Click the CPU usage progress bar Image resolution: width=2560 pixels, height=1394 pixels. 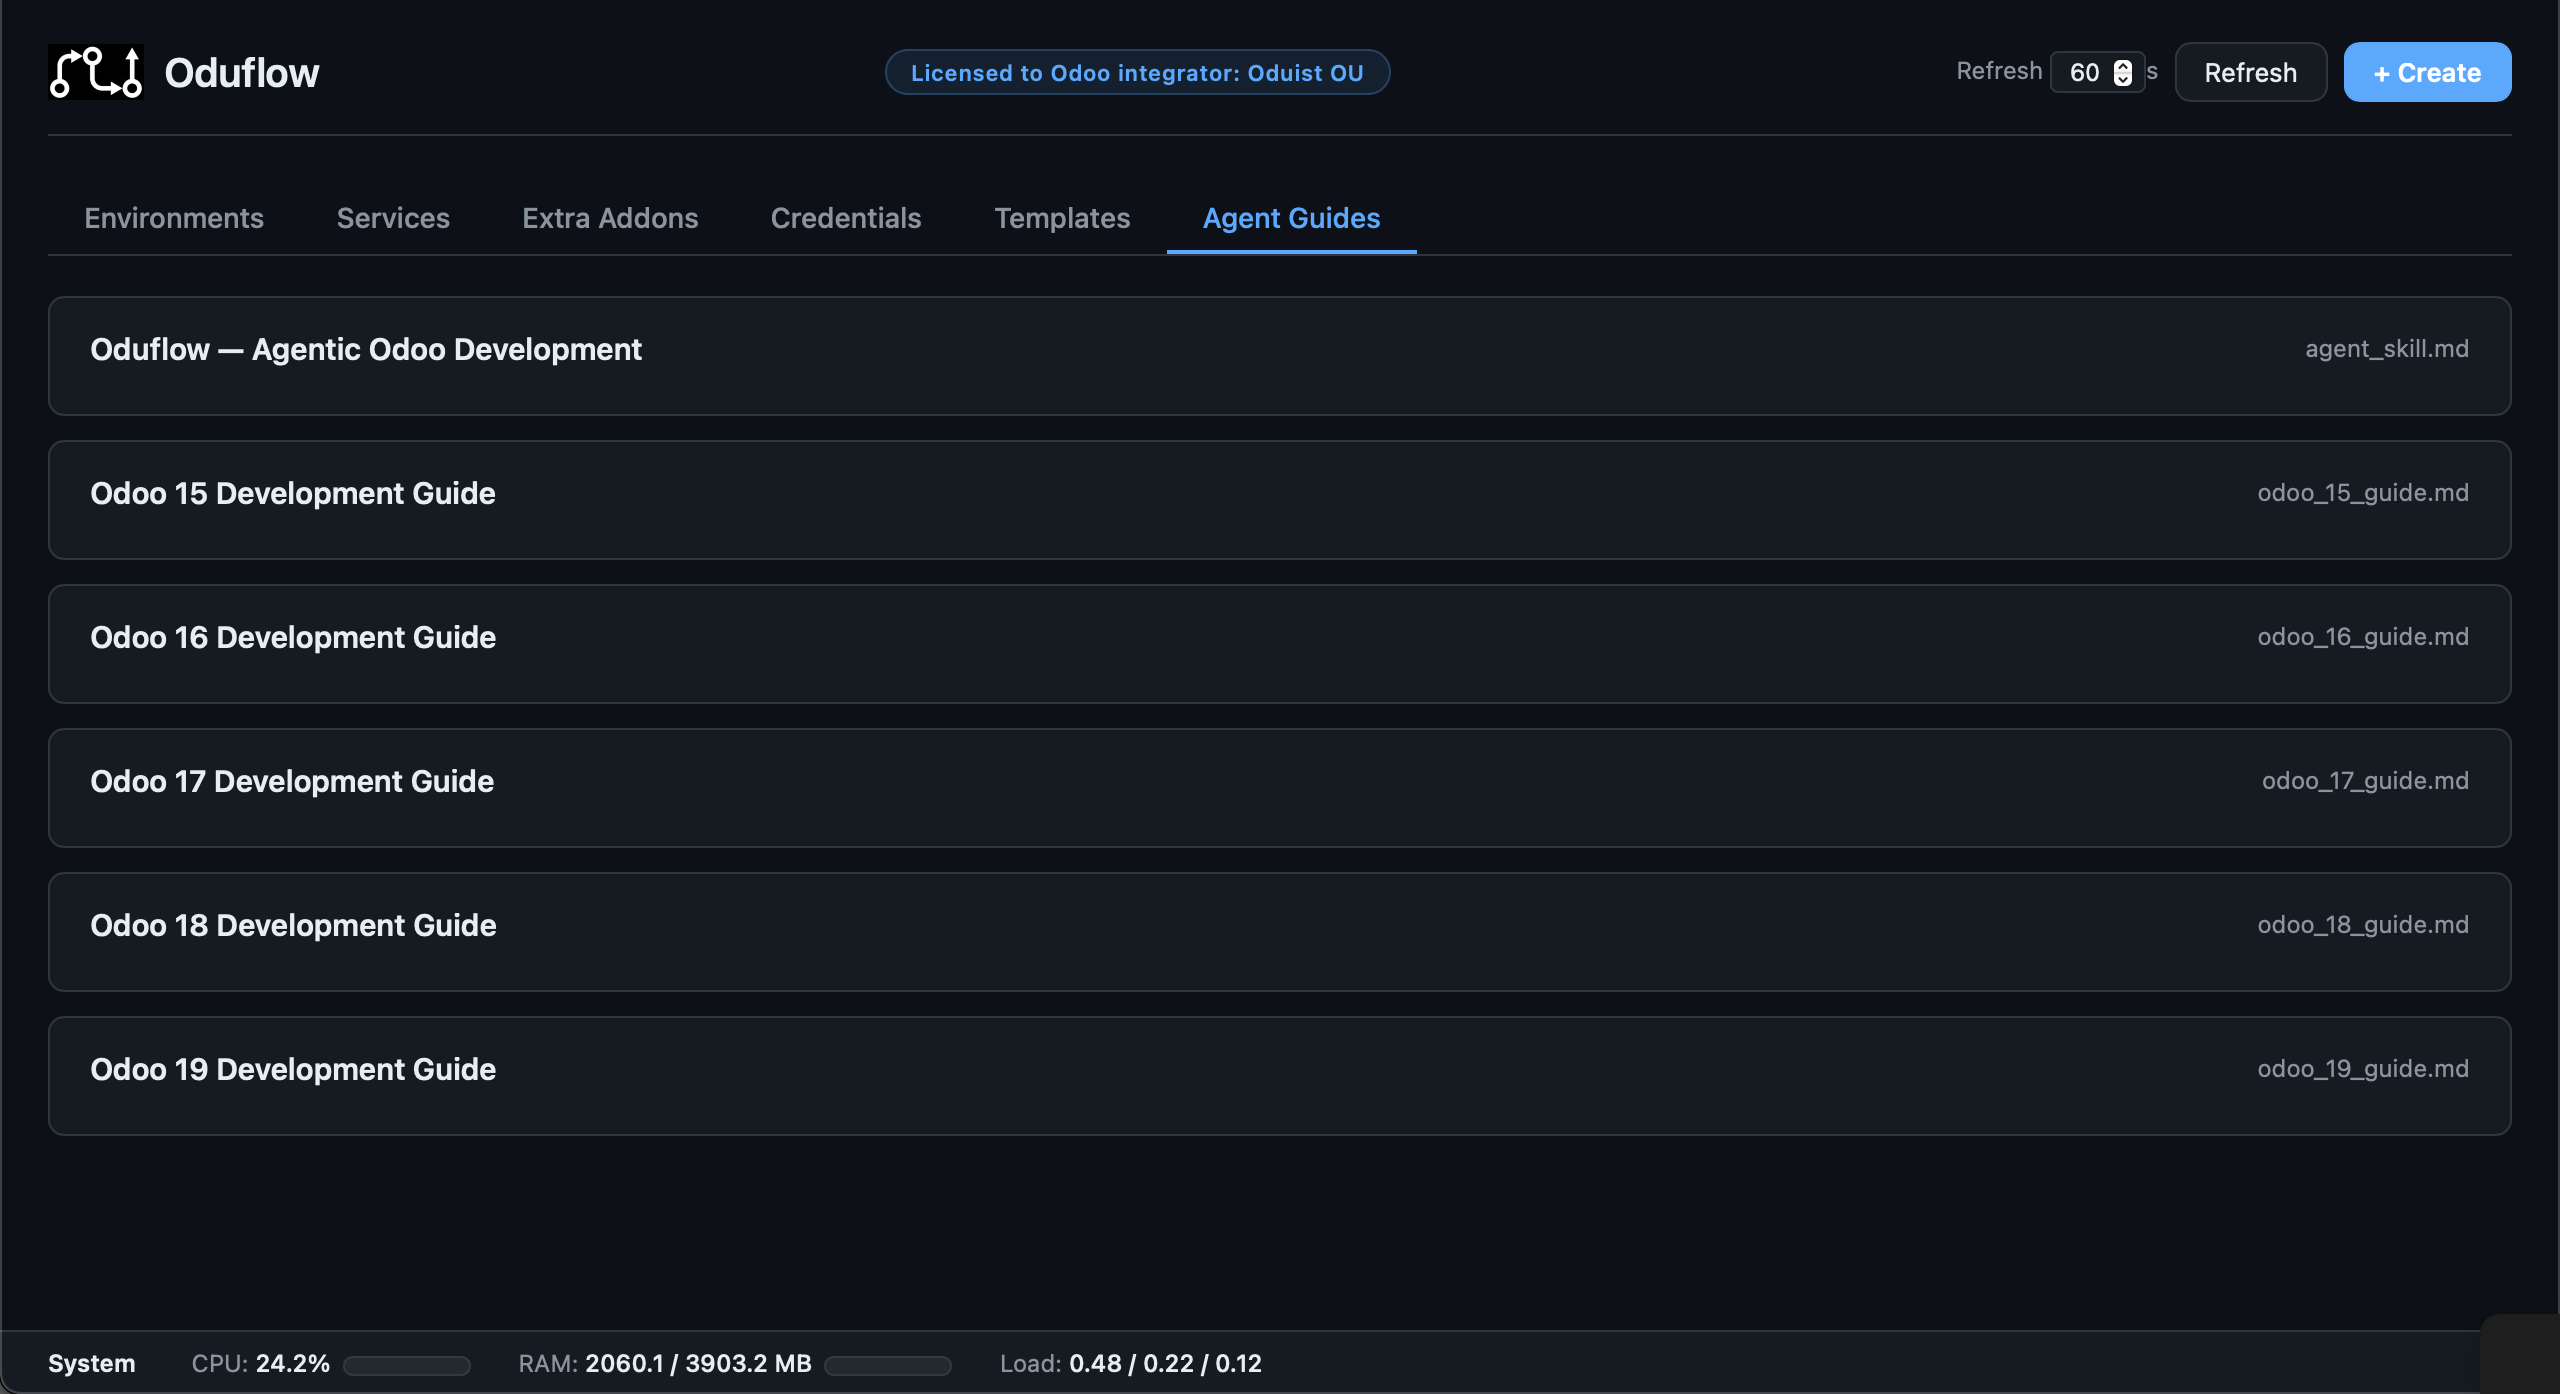coord(407,1365)
